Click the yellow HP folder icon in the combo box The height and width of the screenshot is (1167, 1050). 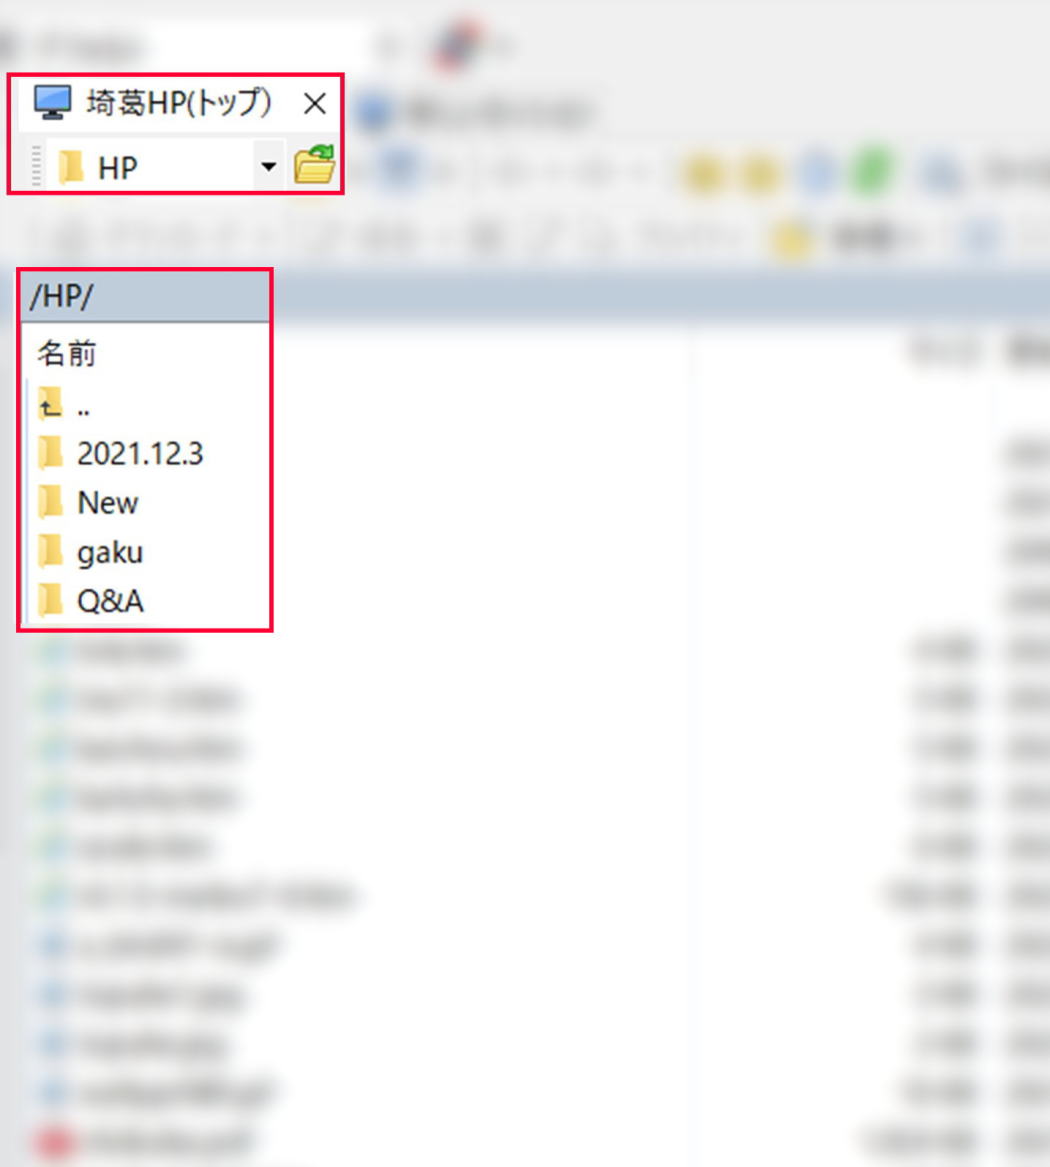click(x=71, y=167)
